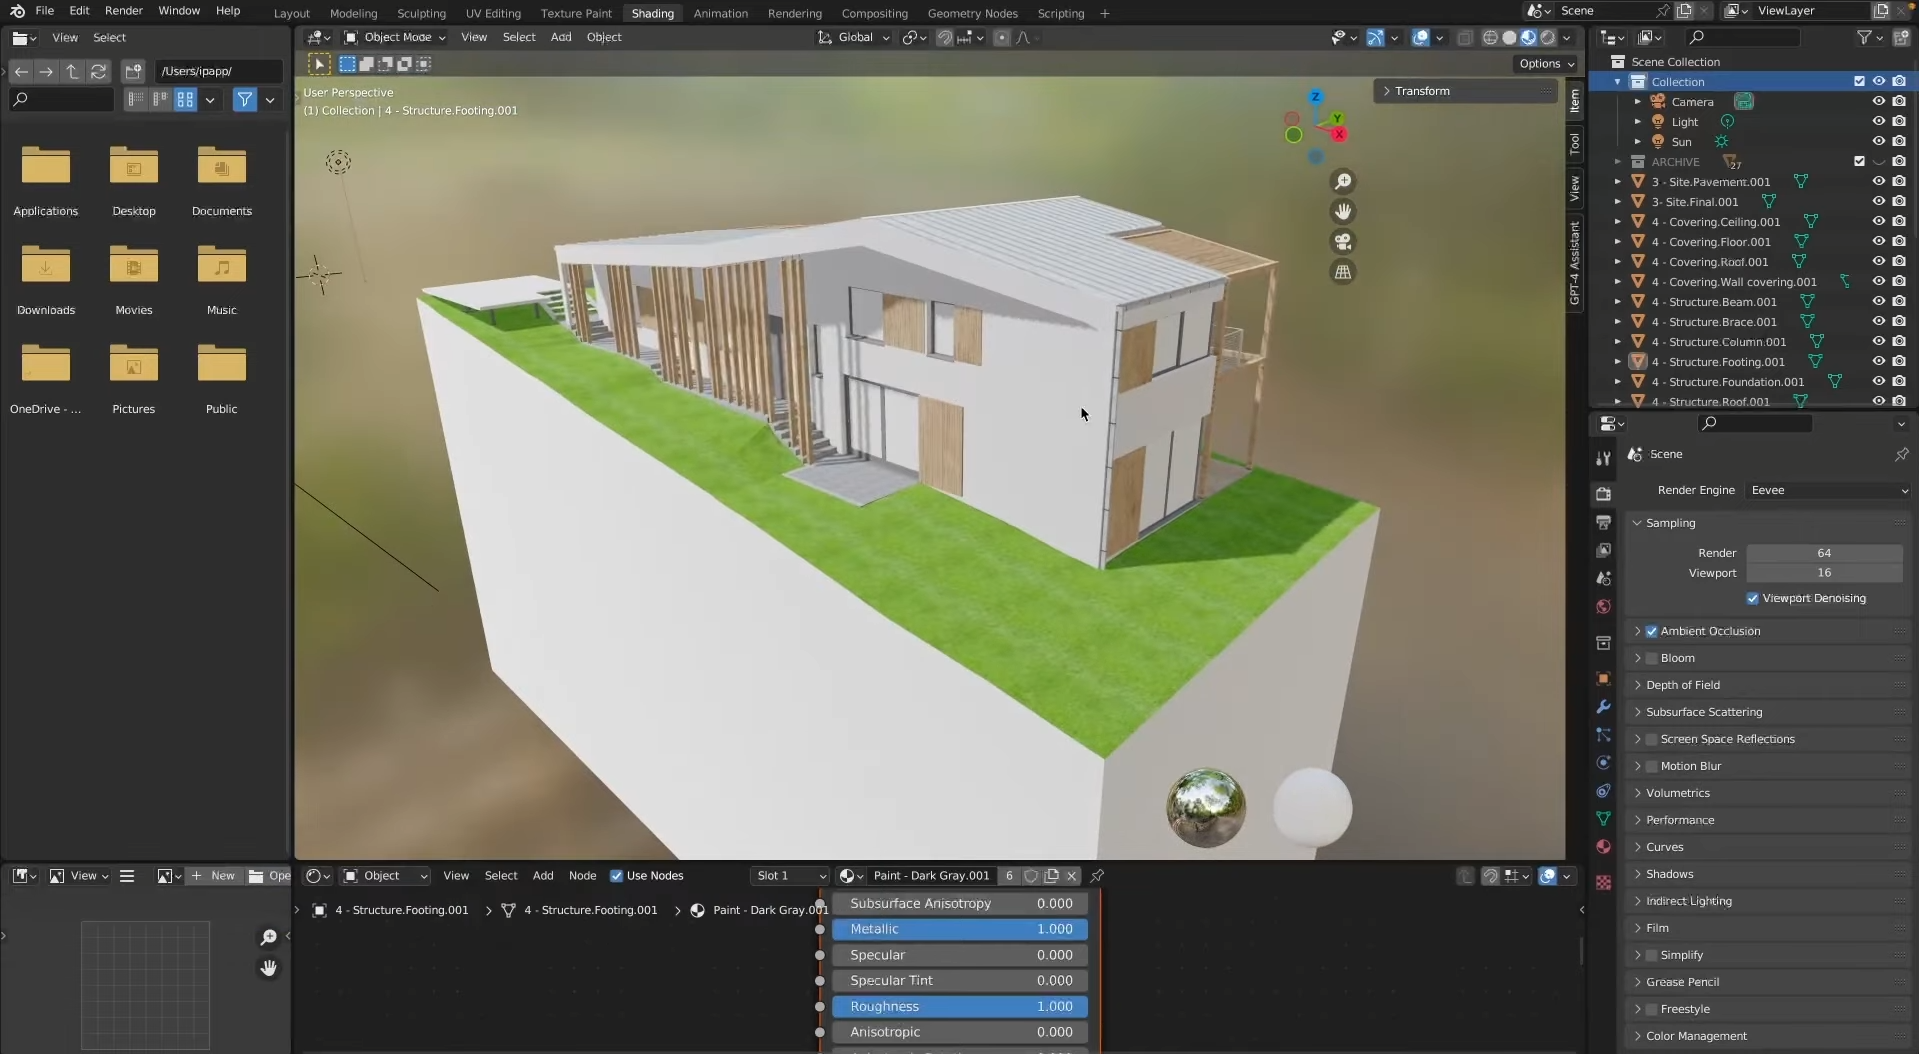Click the Blender logo menu icon
Image resolution: width=1919 pixels, height=1054 pixels.
[17, 11]
